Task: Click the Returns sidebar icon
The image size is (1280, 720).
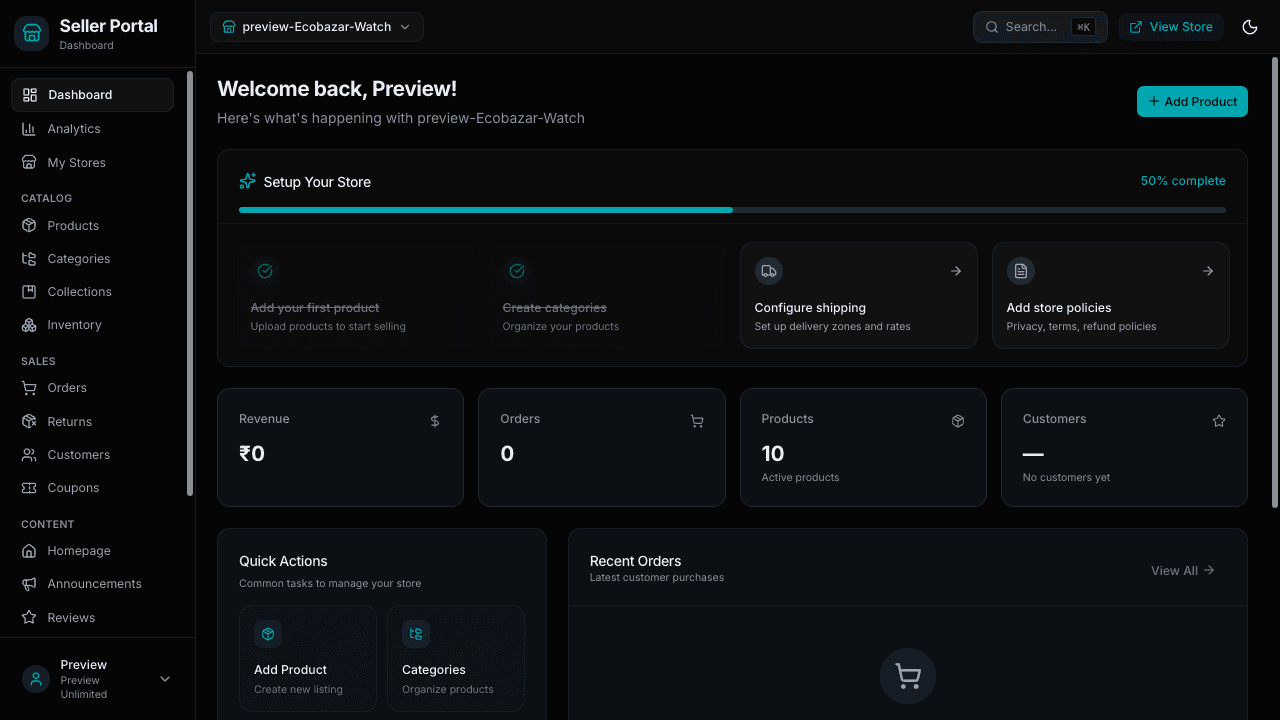Action: click(x=29, y=422)
